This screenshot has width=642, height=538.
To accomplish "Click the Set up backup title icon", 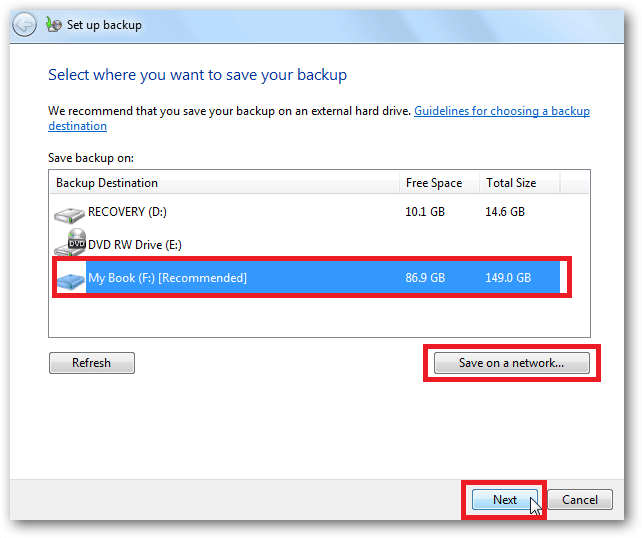I will [x=54, y=25].
